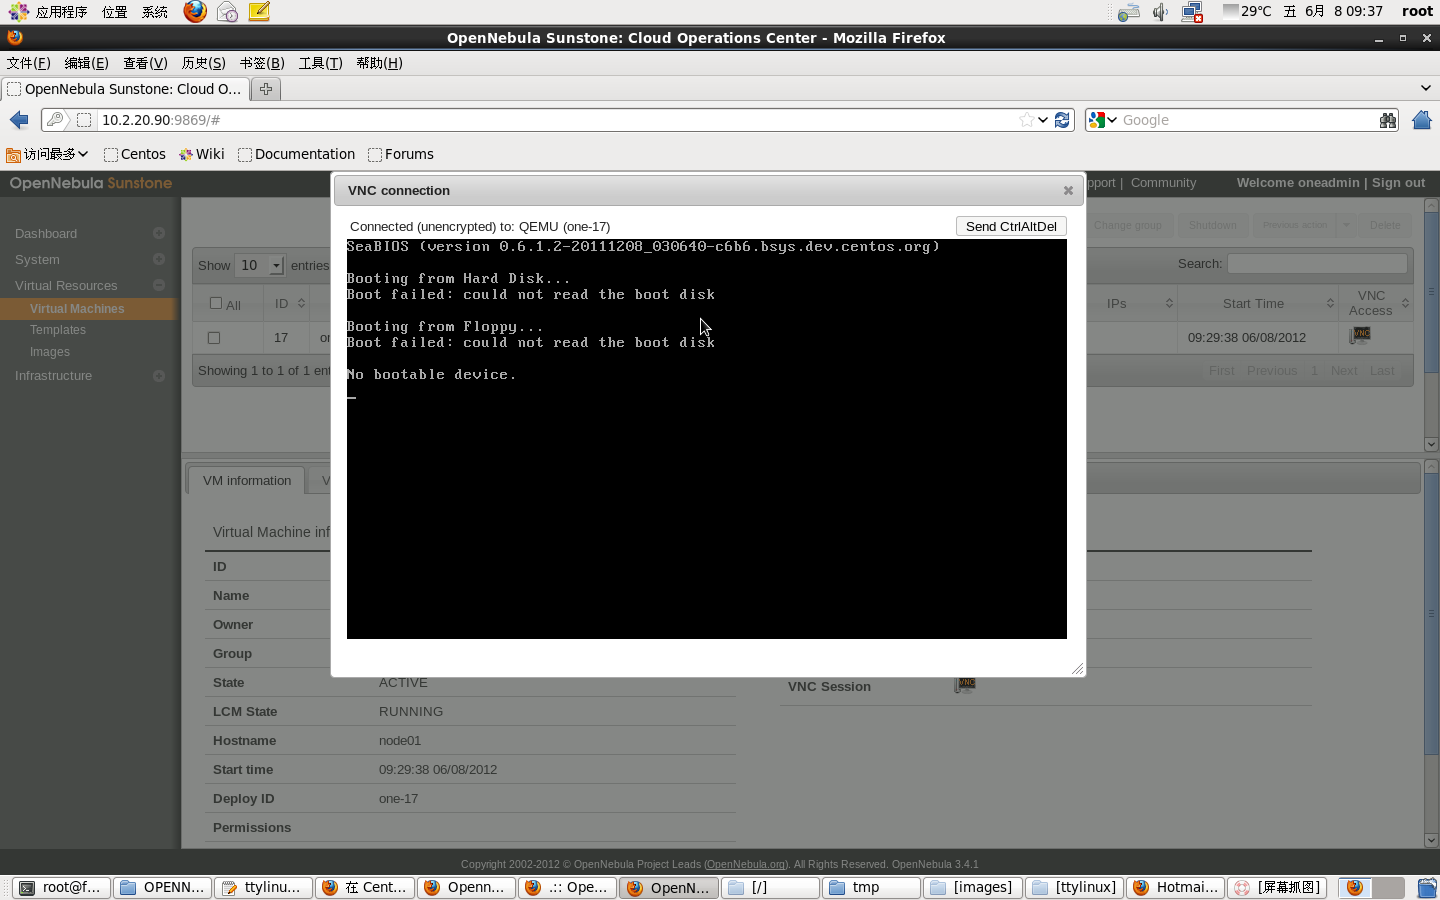Screen dimensions: 1440x900
Task: Click Send CtrlAltDel button
Action: tap(1011, 226)
